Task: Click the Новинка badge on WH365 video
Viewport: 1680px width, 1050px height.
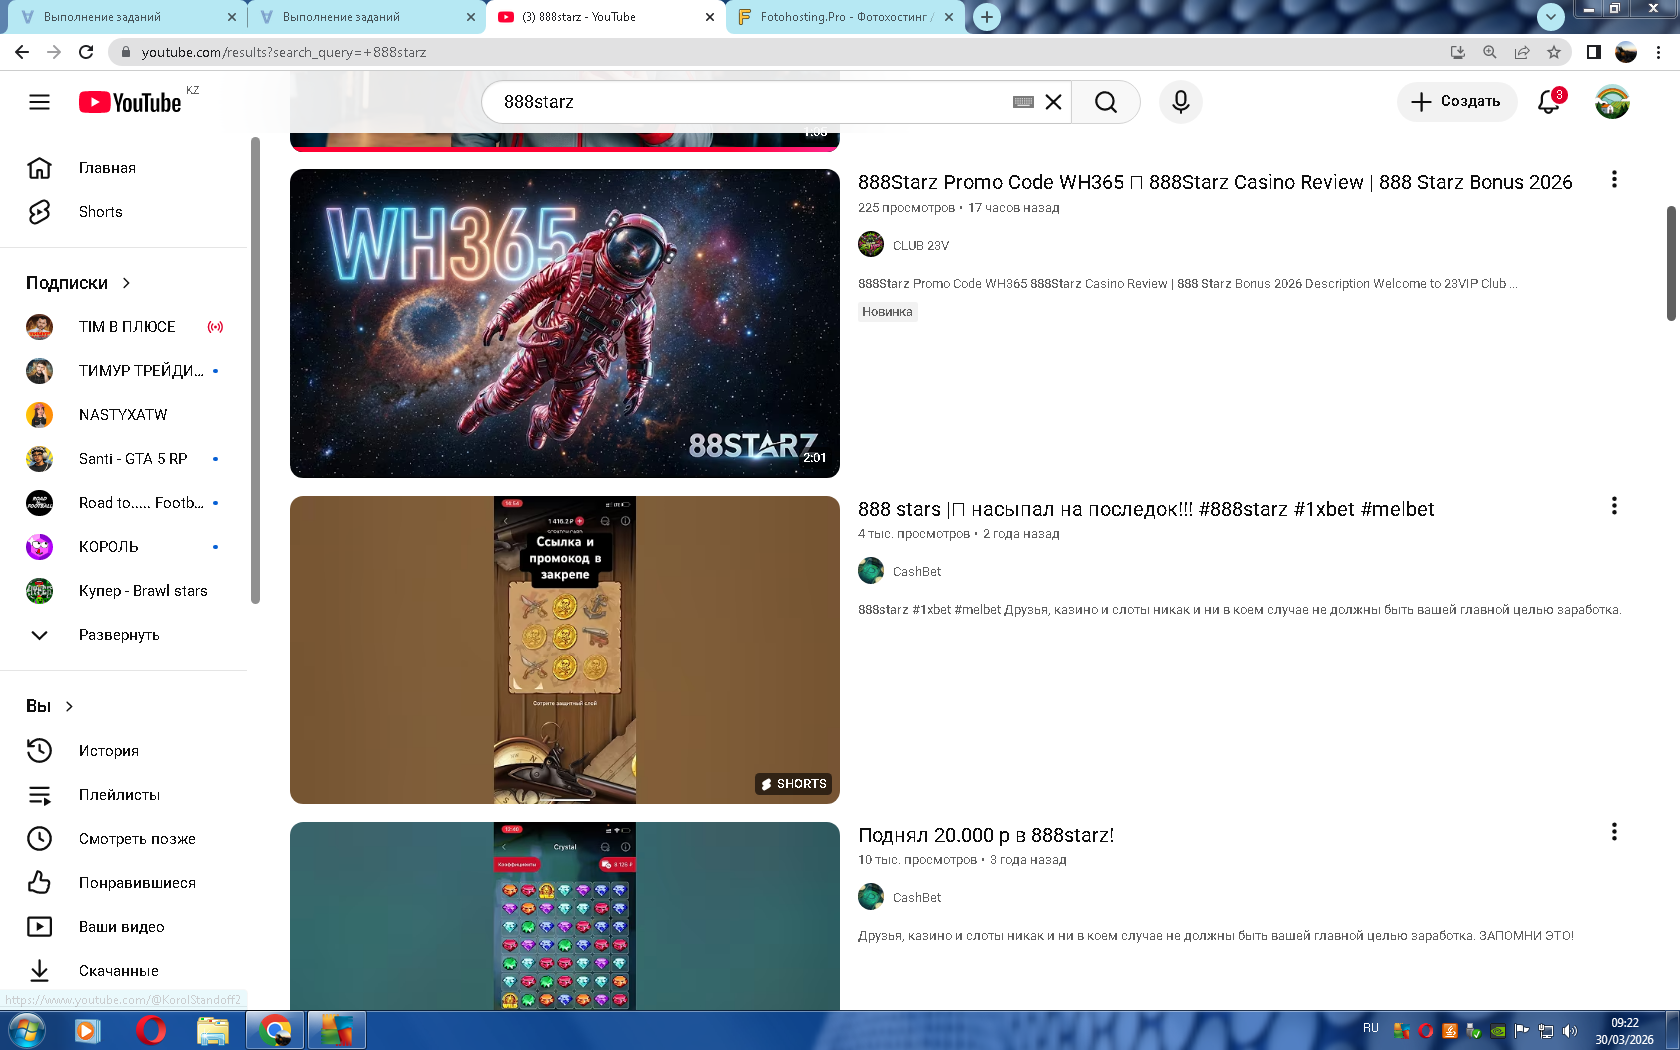Action: (x=887, y=312)
